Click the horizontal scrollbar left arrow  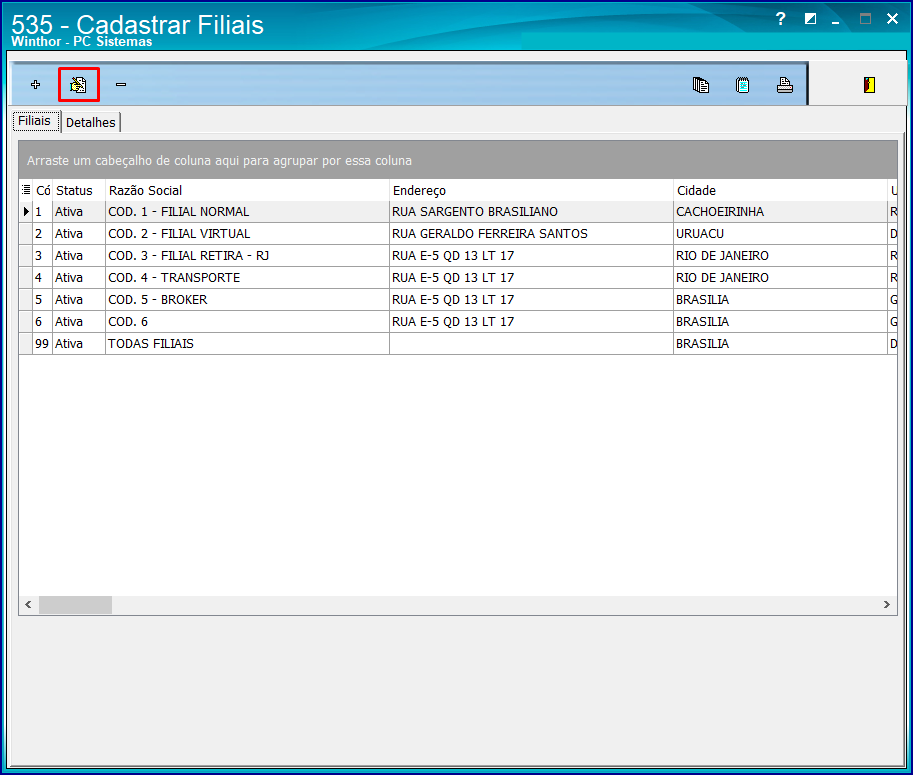(28, 604)
